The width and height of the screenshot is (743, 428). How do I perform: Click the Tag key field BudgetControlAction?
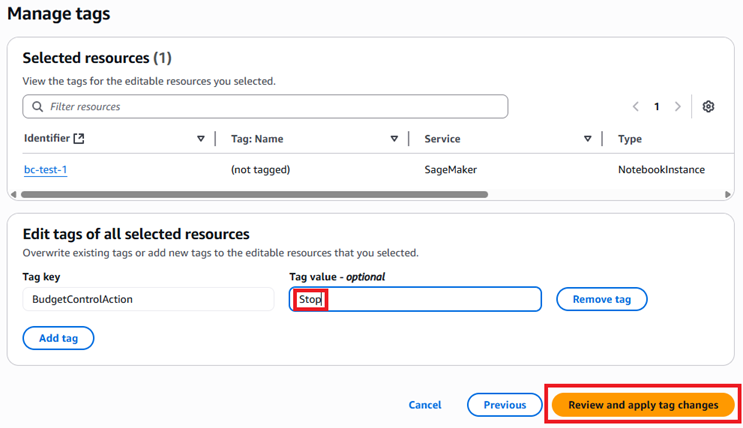click(148, 299)
